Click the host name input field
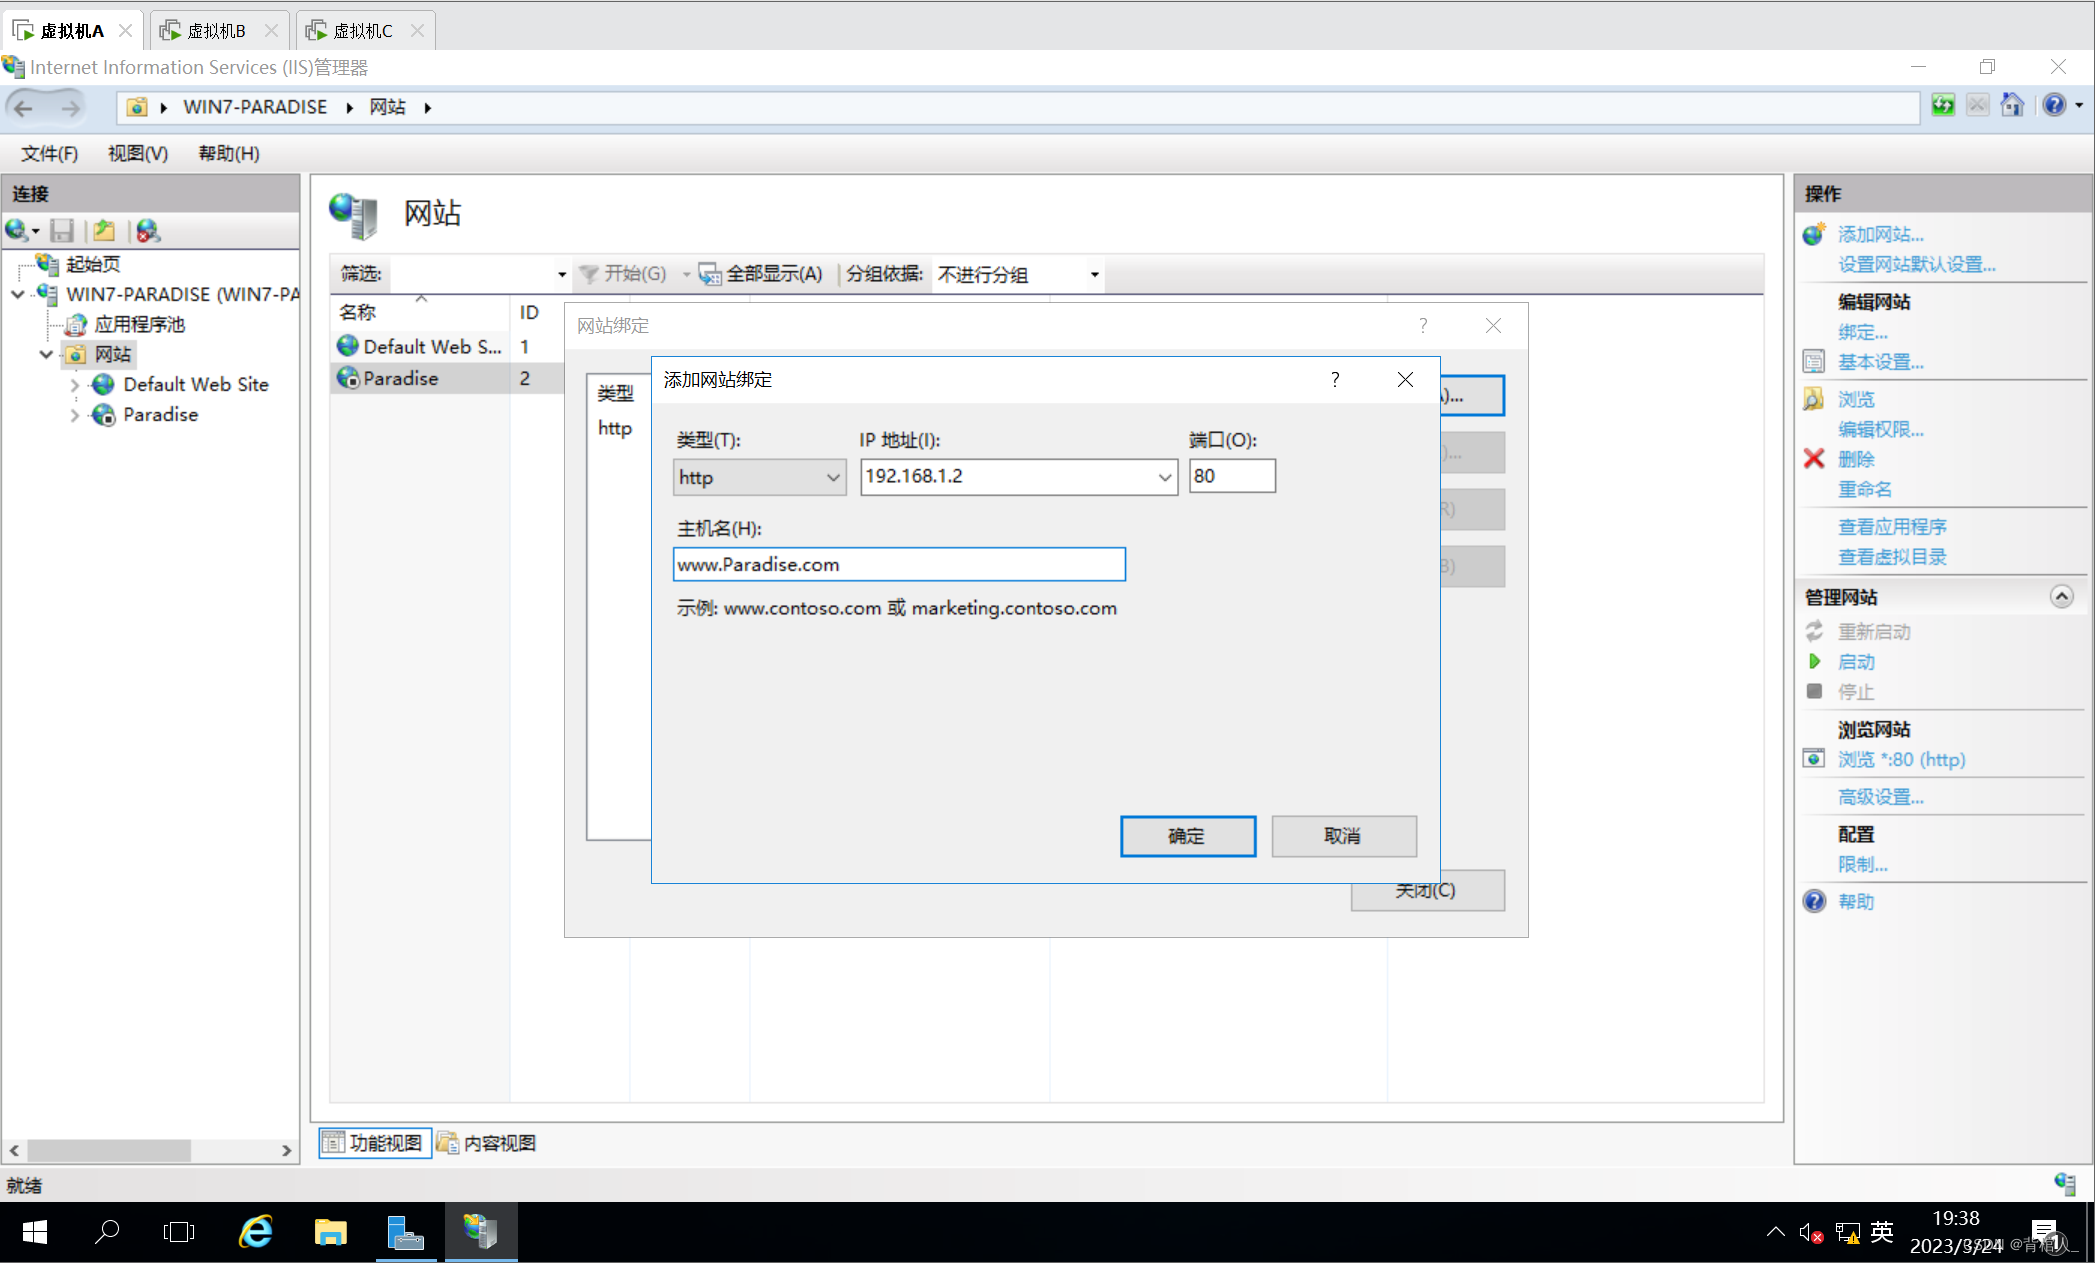This screenshot has height=1263, width=2095. tap(898, 565)
